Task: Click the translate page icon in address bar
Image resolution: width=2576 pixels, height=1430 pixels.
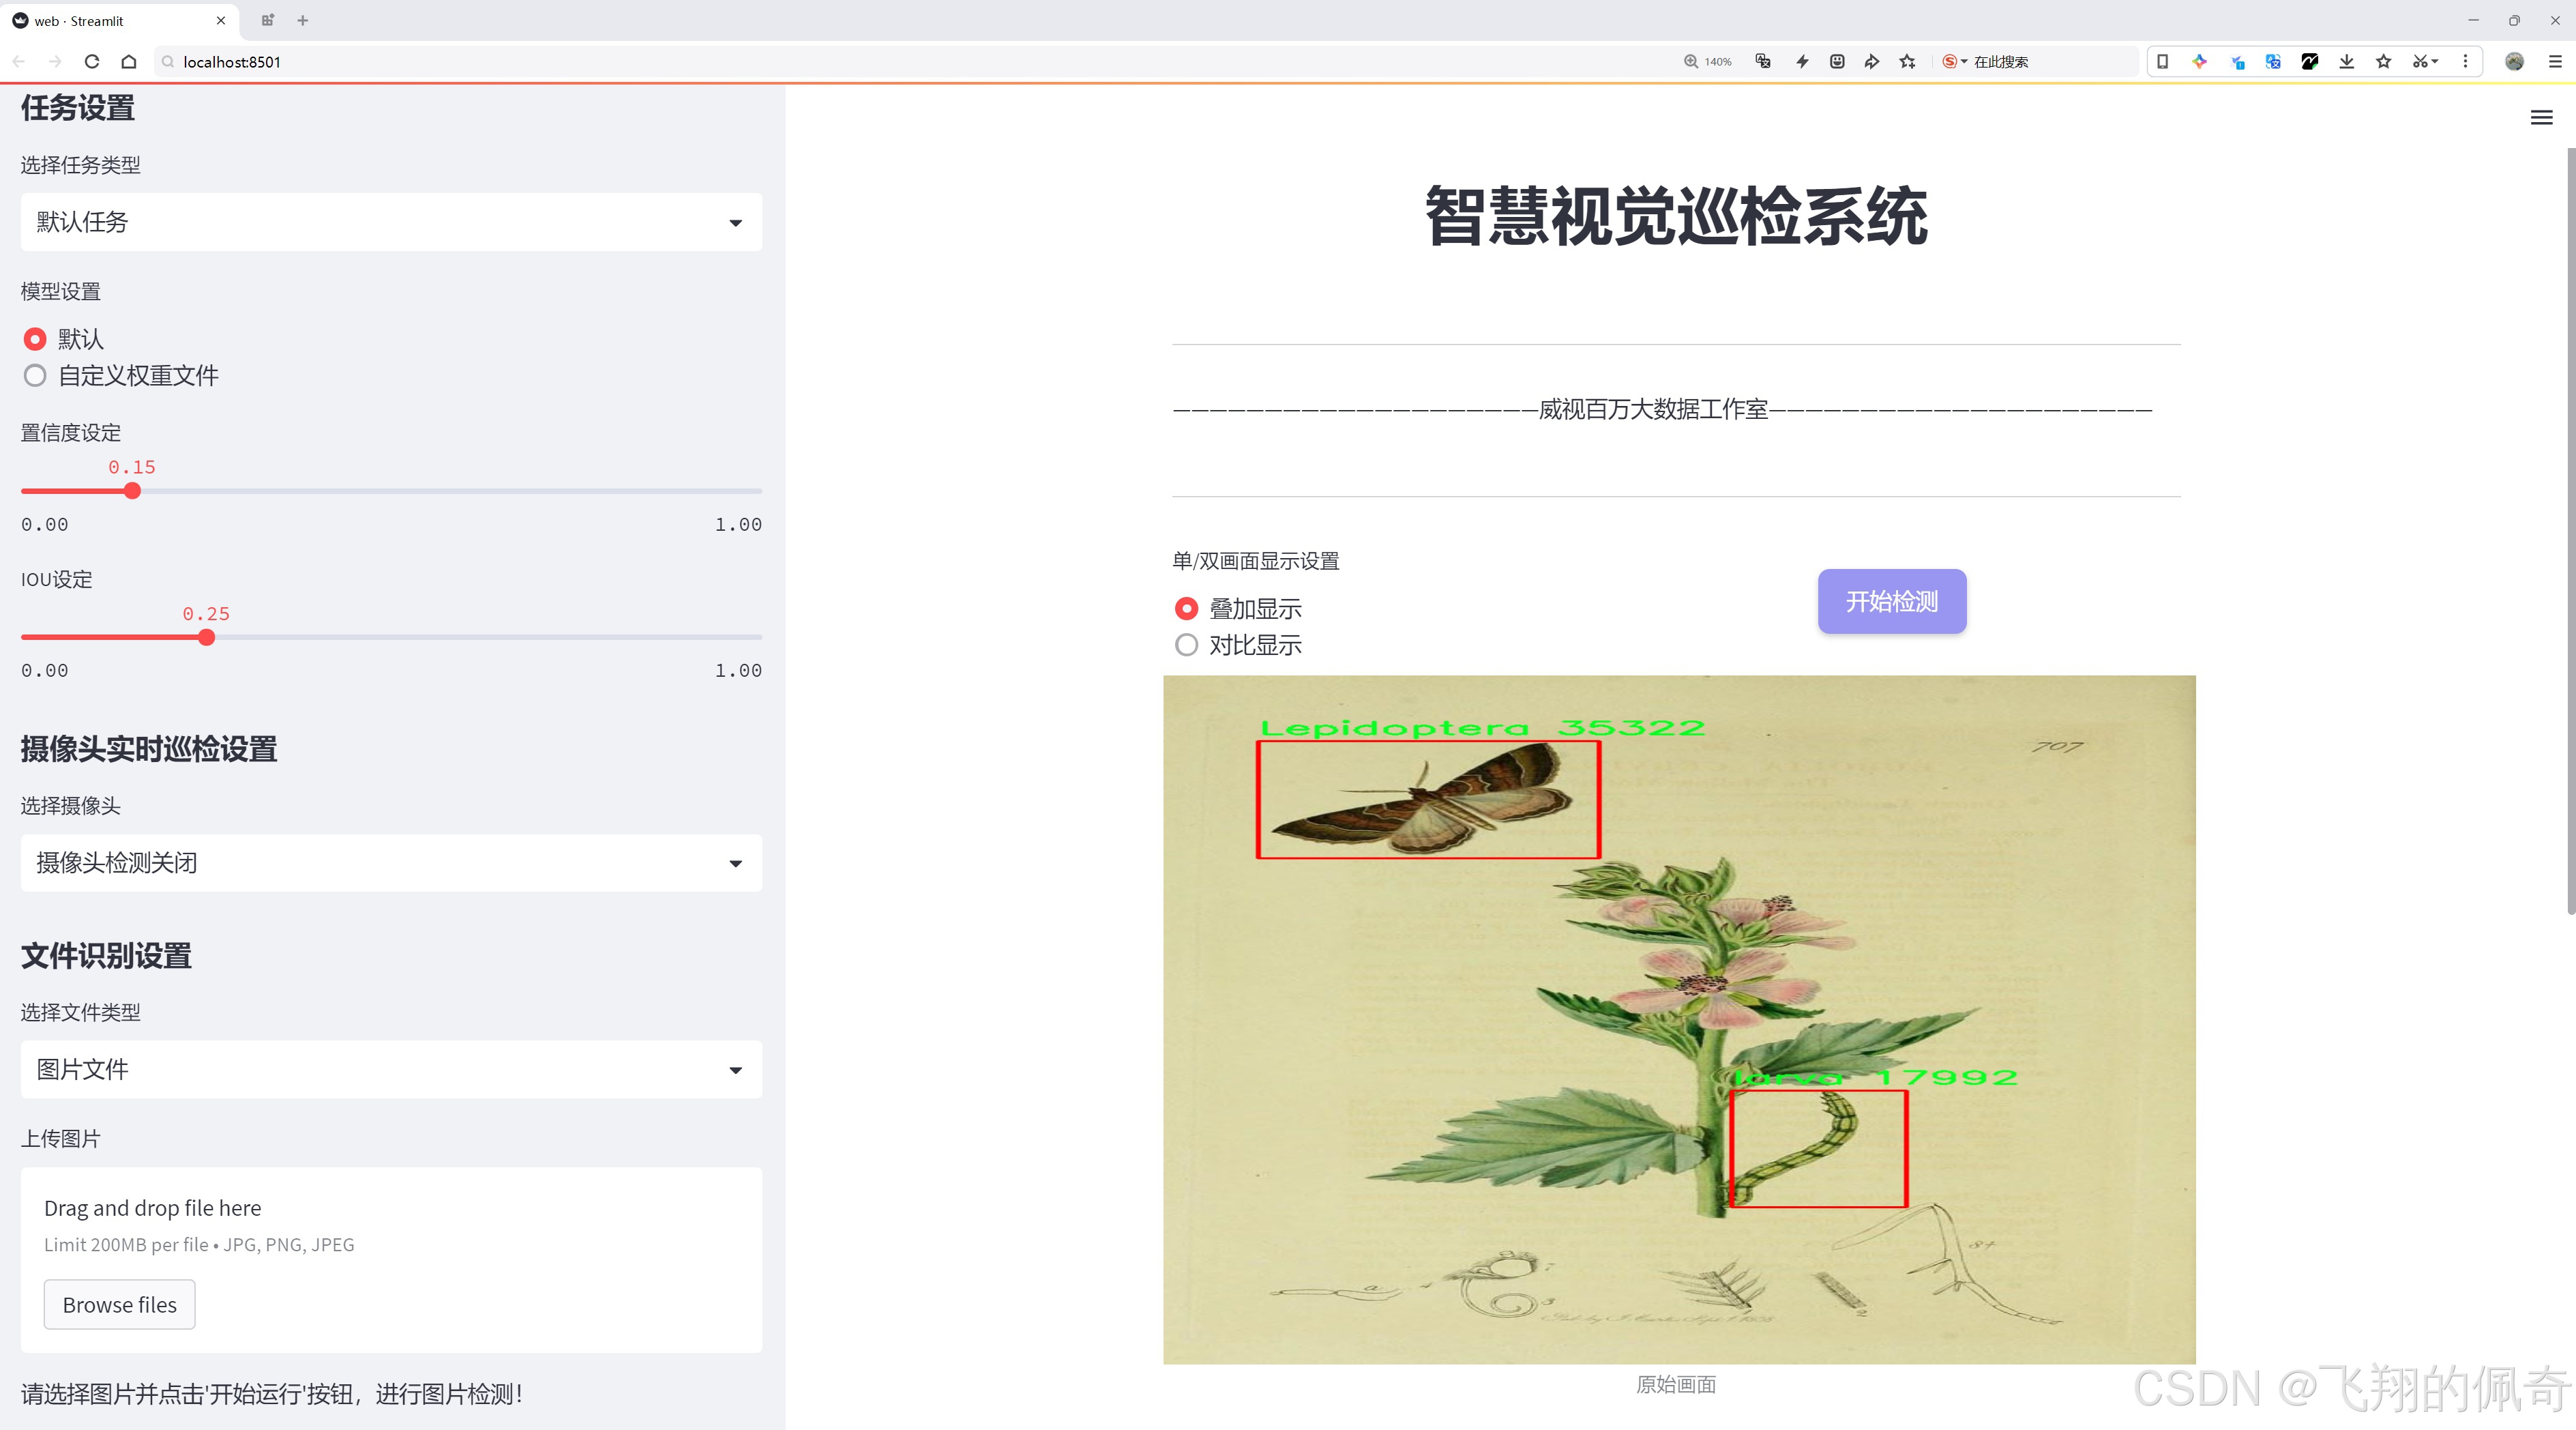Action: pyautogui.click(x=1763, y=62)
